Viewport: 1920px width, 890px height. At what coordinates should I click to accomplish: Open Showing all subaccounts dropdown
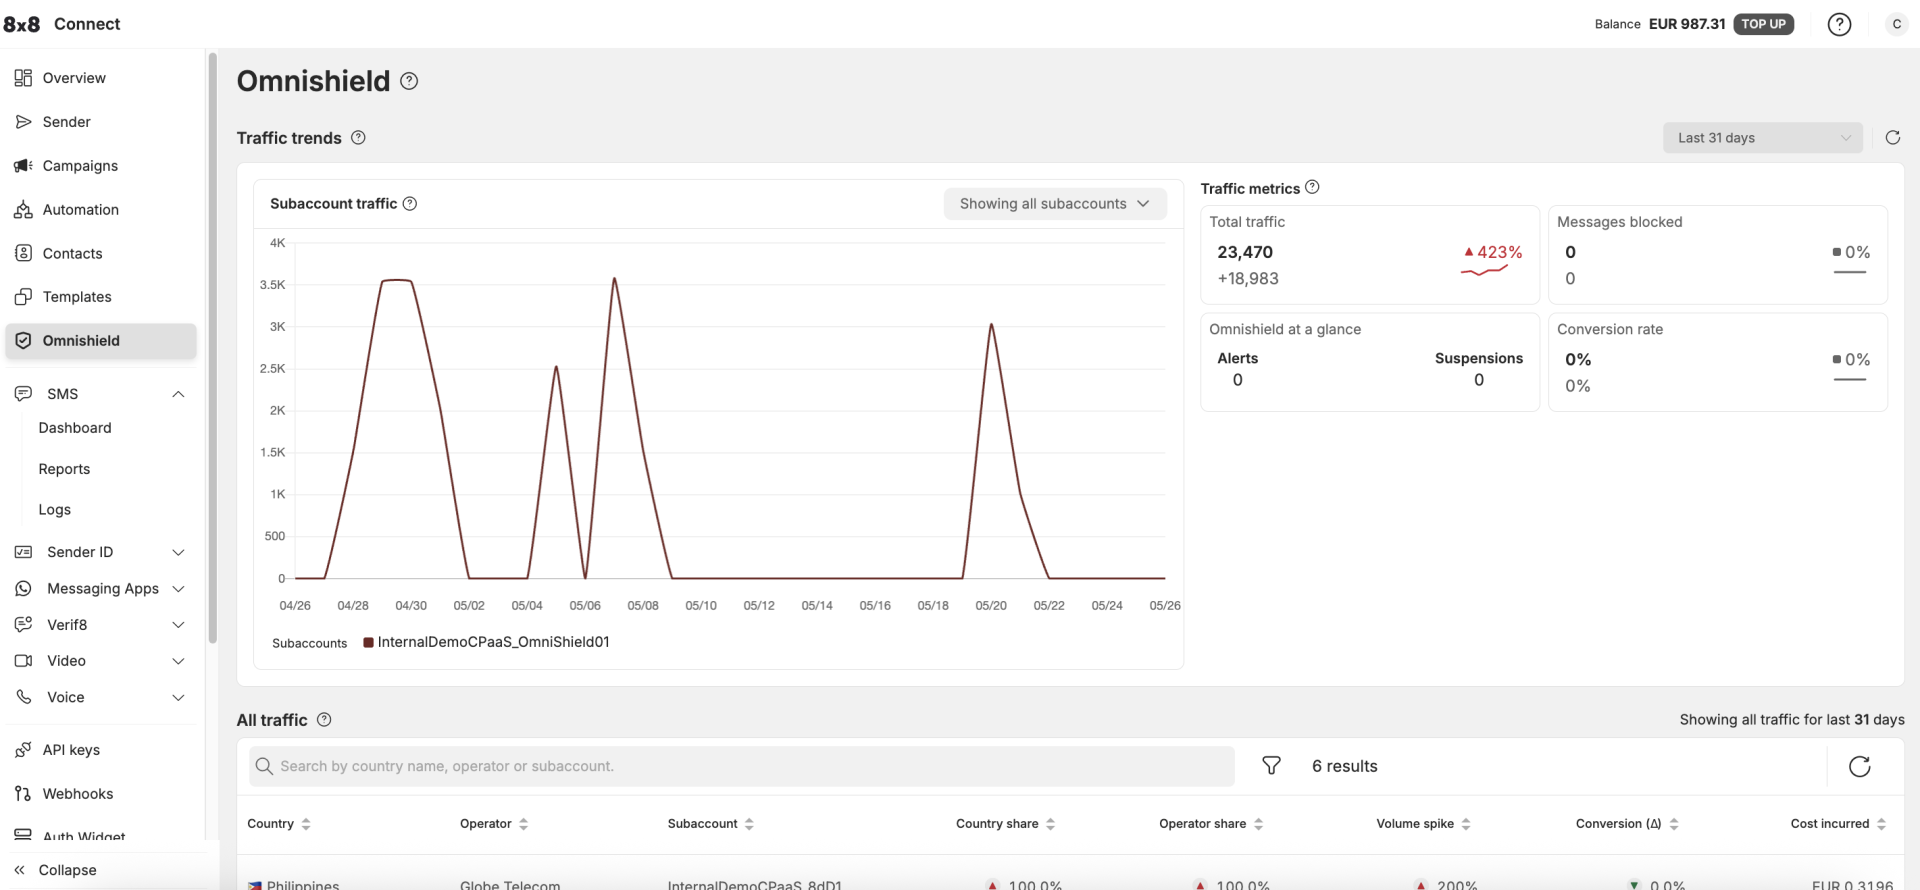pos(1054,204)
